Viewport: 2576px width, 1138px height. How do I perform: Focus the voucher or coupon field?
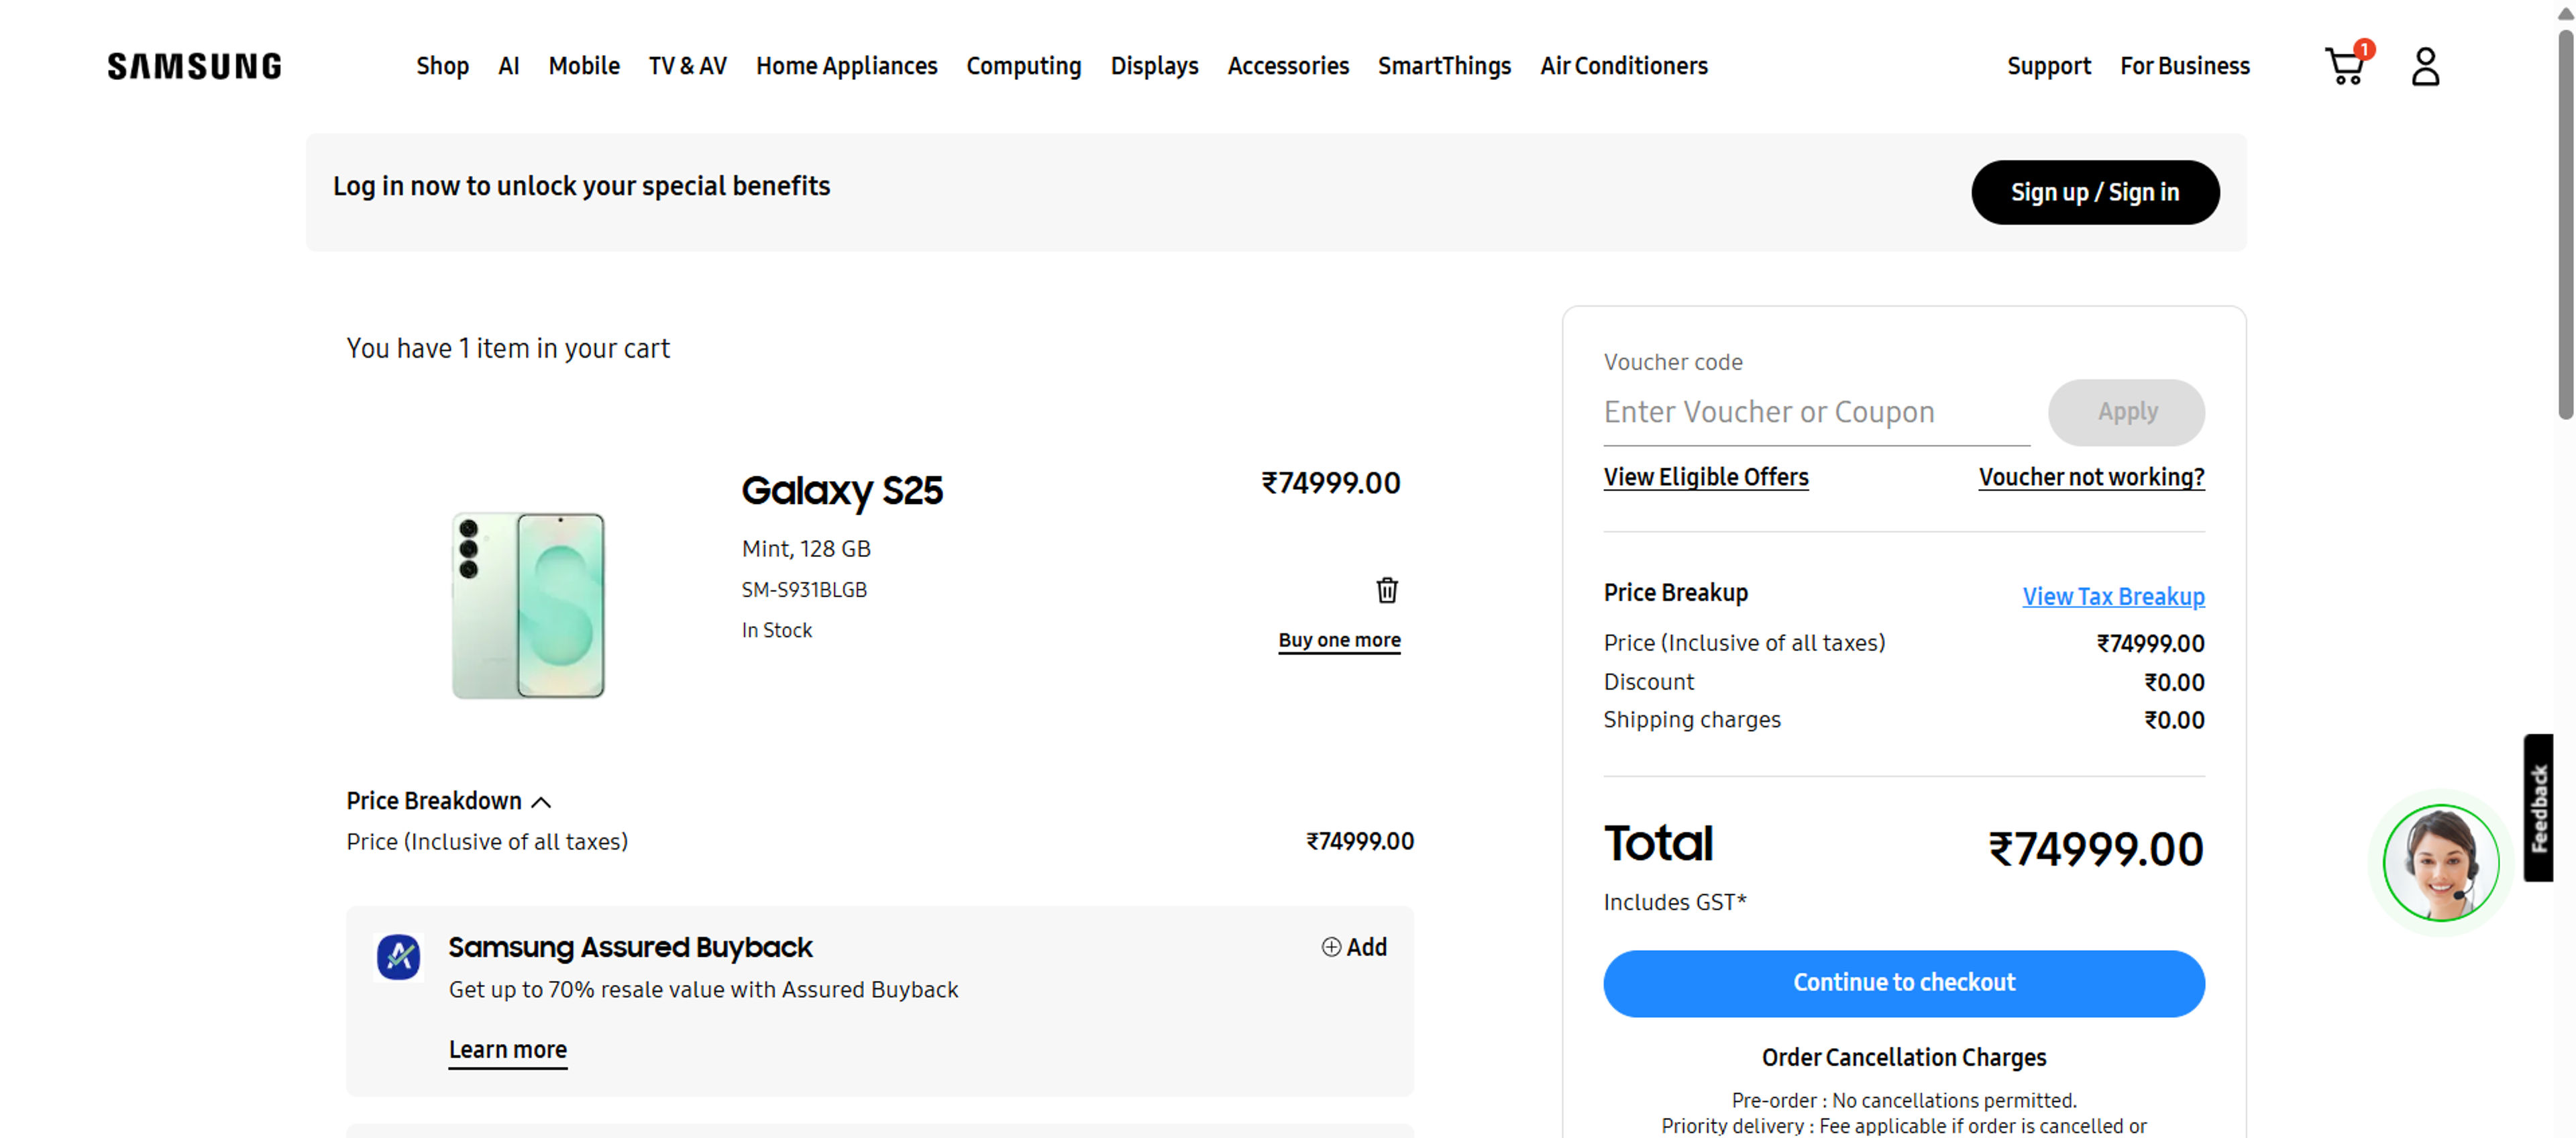click(x=1816, y=412)
